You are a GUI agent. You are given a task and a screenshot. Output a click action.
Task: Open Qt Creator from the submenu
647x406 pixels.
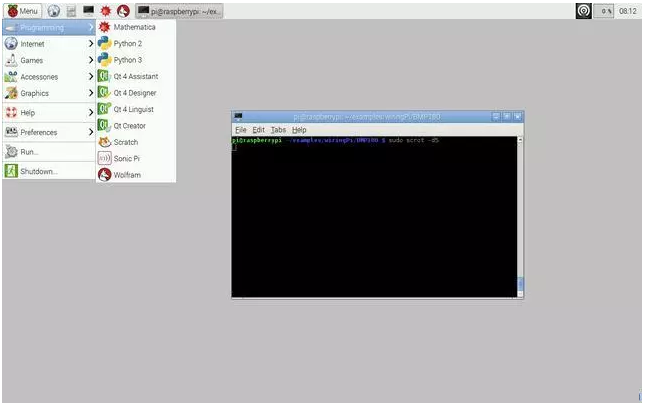(130, 126)
